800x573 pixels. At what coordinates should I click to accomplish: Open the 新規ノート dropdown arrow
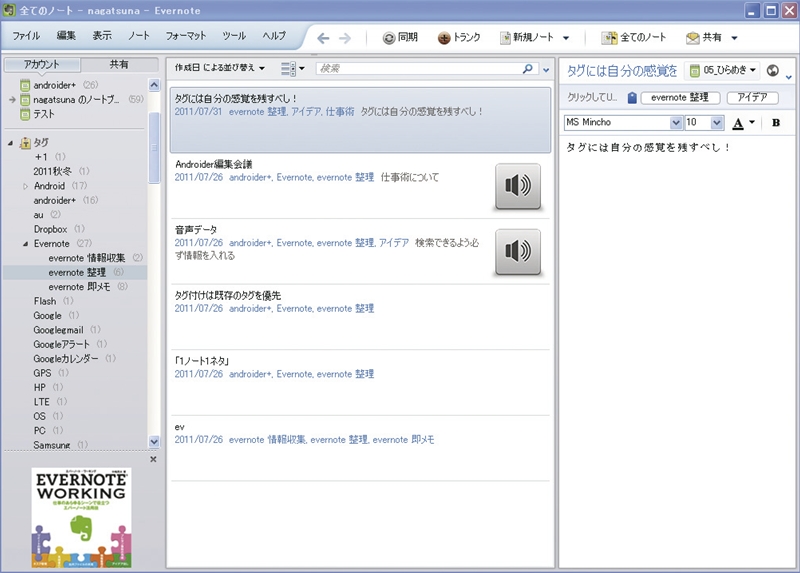(x=566, y=38)
